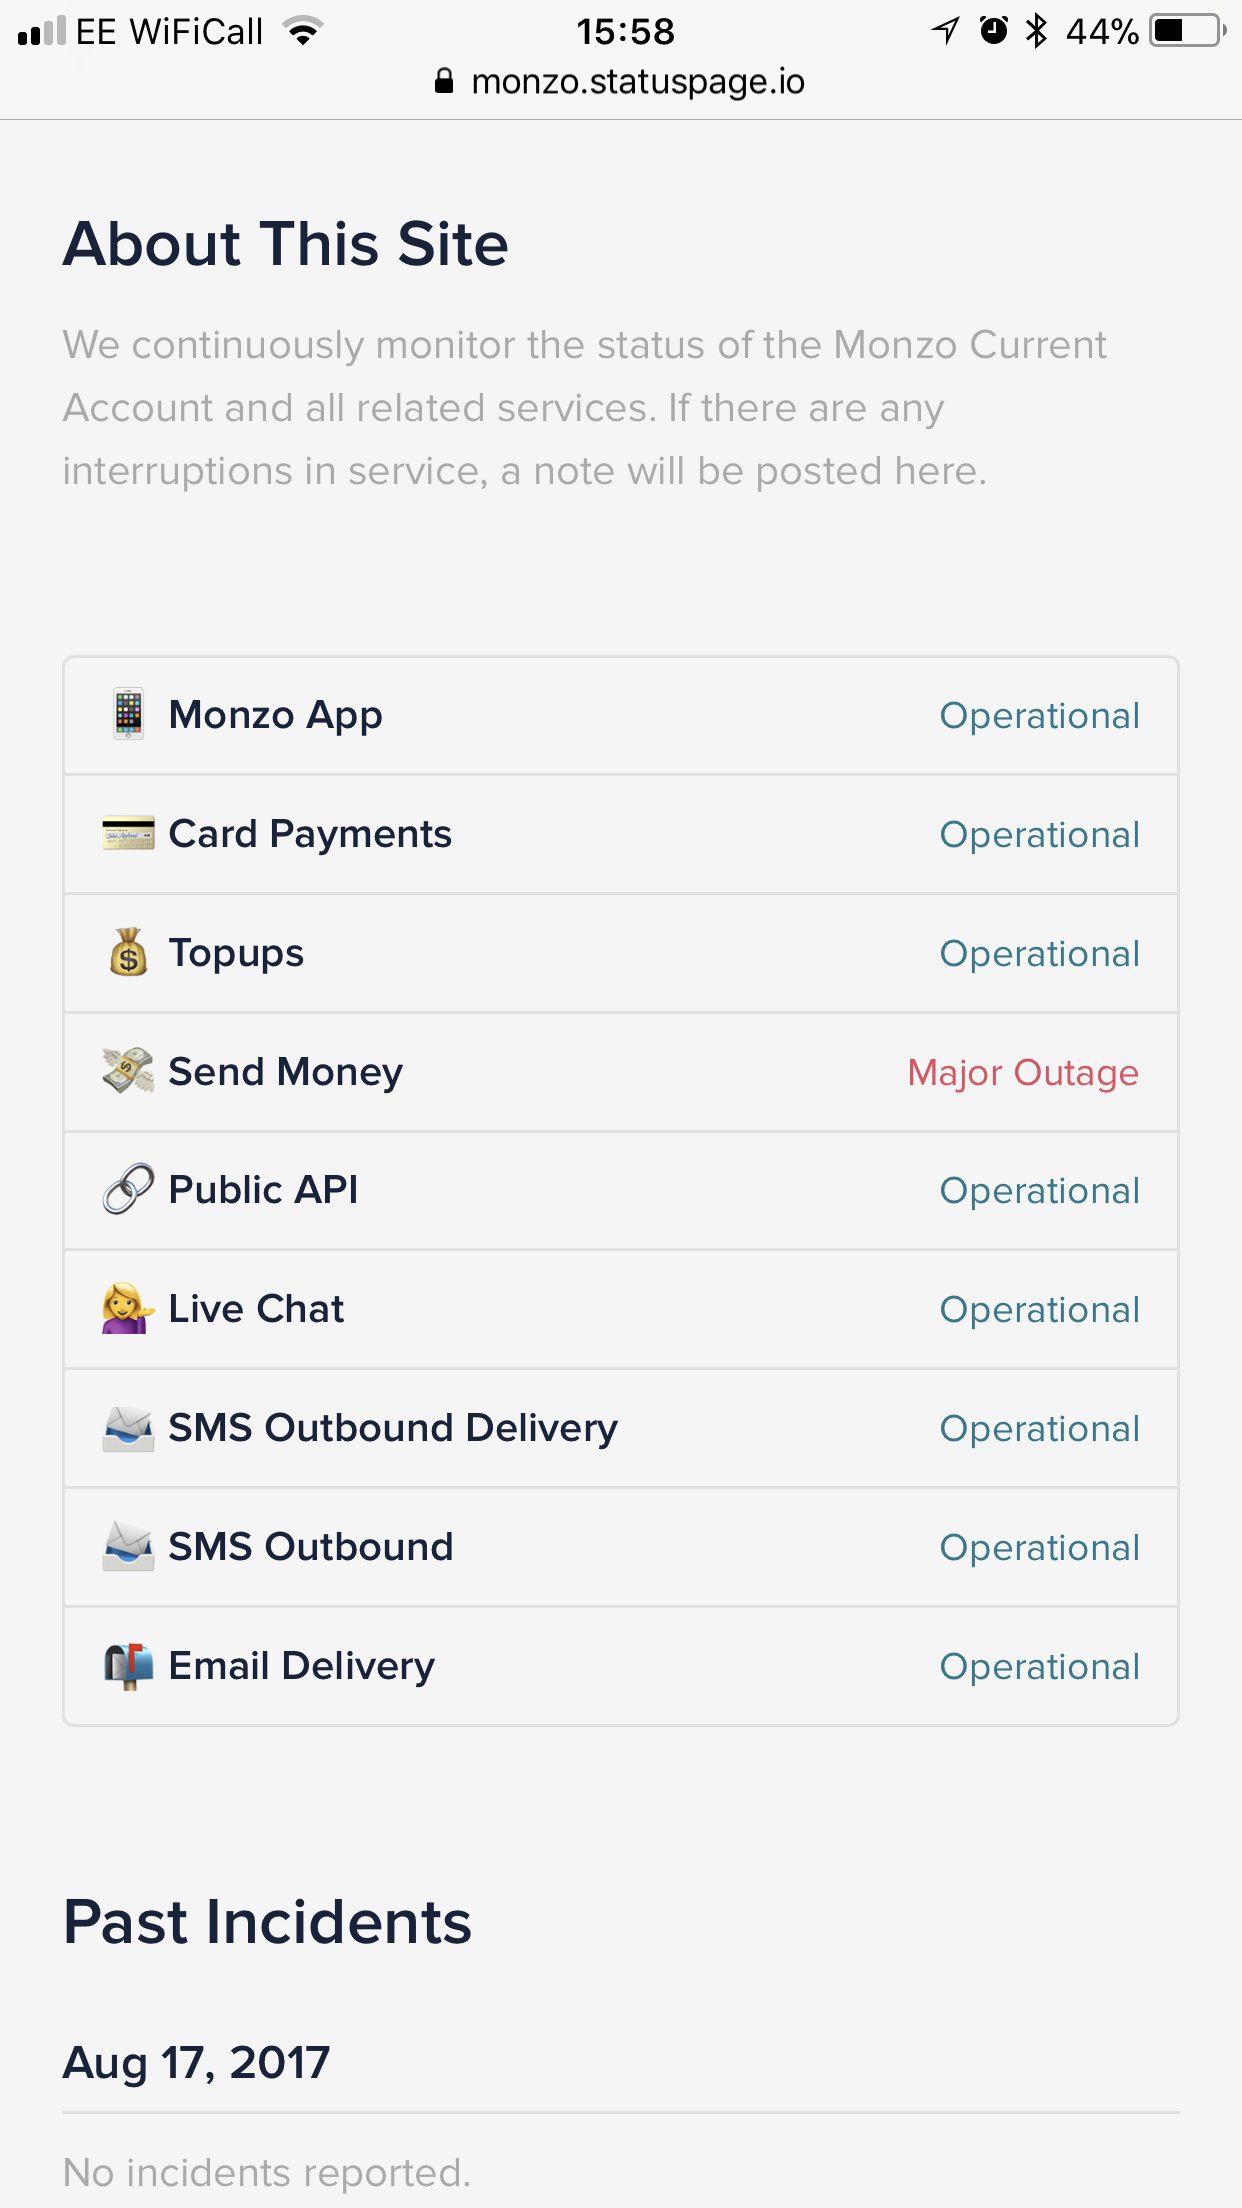
Task: Tap the phone icon beside Monzo App
Action: click(128, 714)
